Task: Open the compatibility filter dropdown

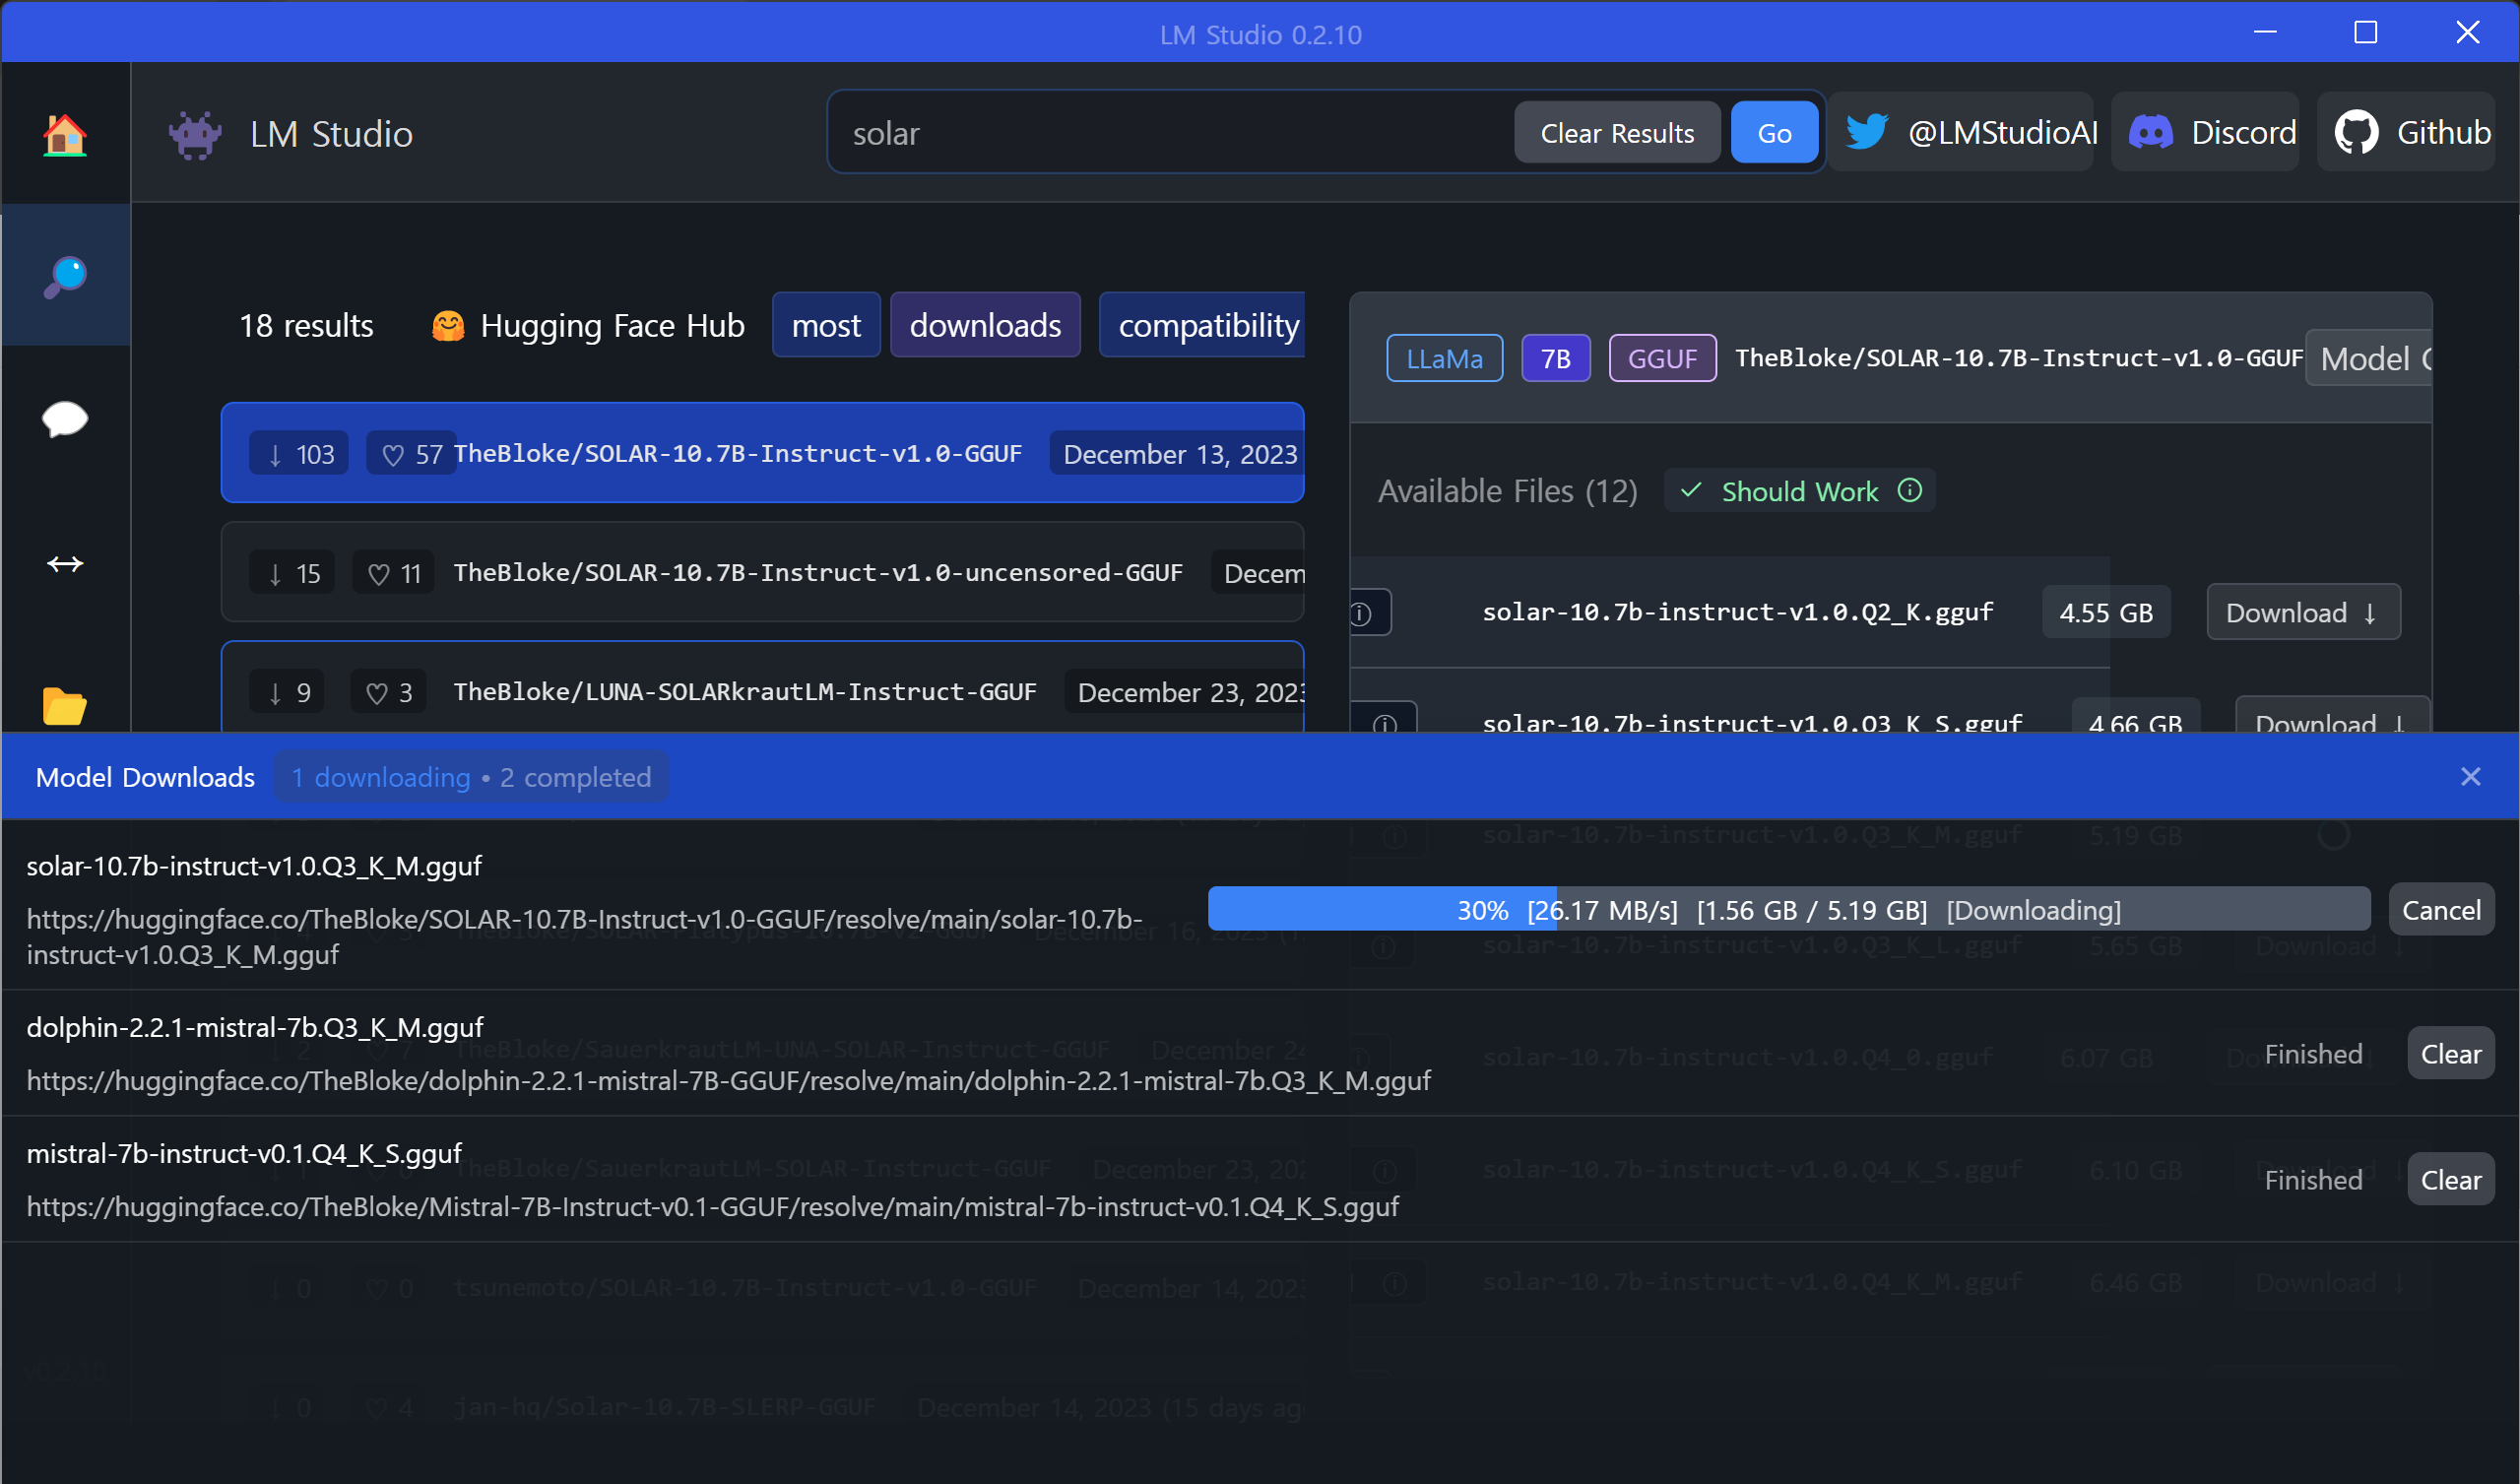Action: coord(1203,325)
